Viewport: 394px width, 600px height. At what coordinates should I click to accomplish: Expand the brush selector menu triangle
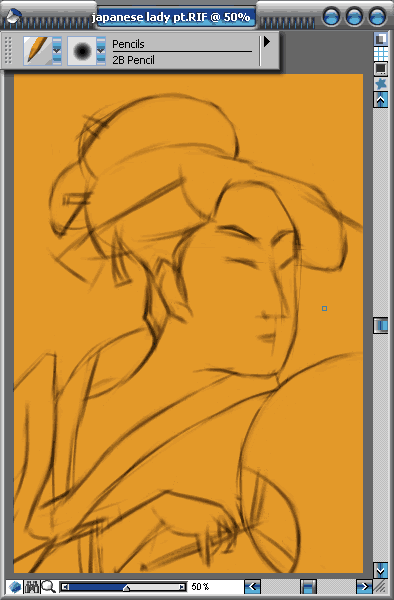tap(267, 41)
